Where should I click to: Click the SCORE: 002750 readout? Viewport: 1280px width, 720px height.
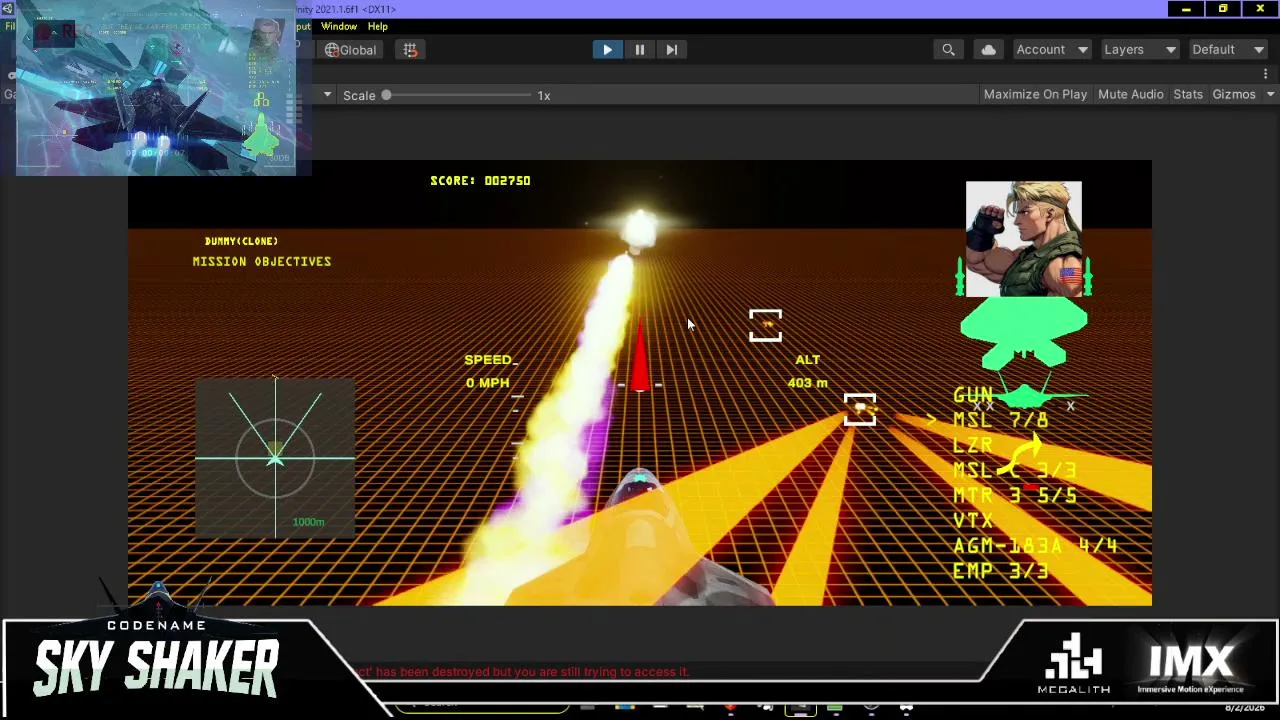tap(480, 181)
